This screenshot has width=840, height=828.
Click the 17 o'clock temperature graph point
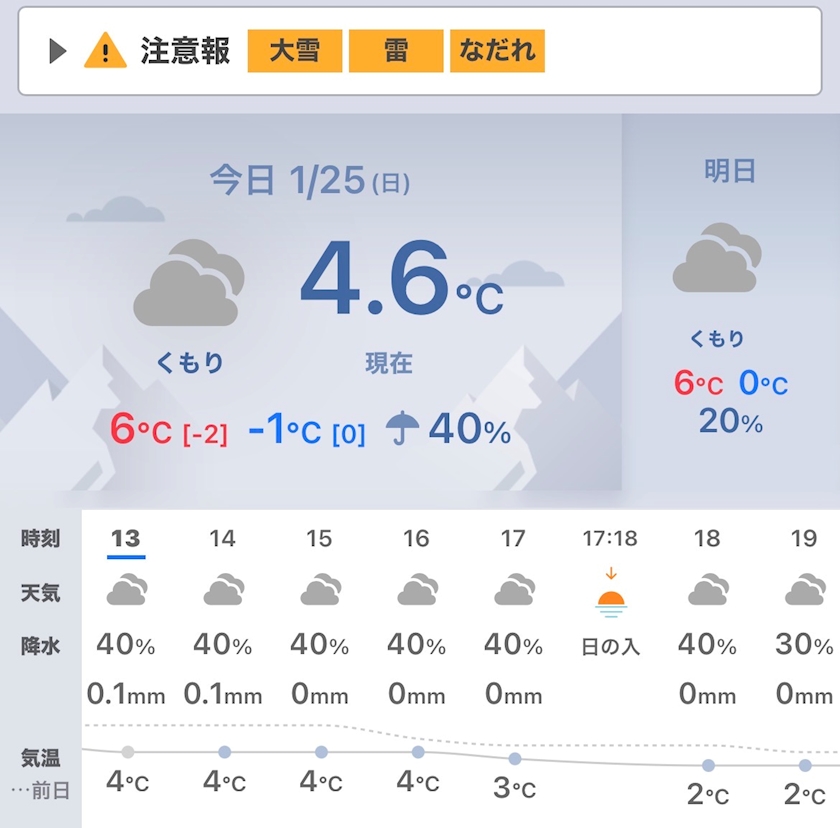point(515,758)
